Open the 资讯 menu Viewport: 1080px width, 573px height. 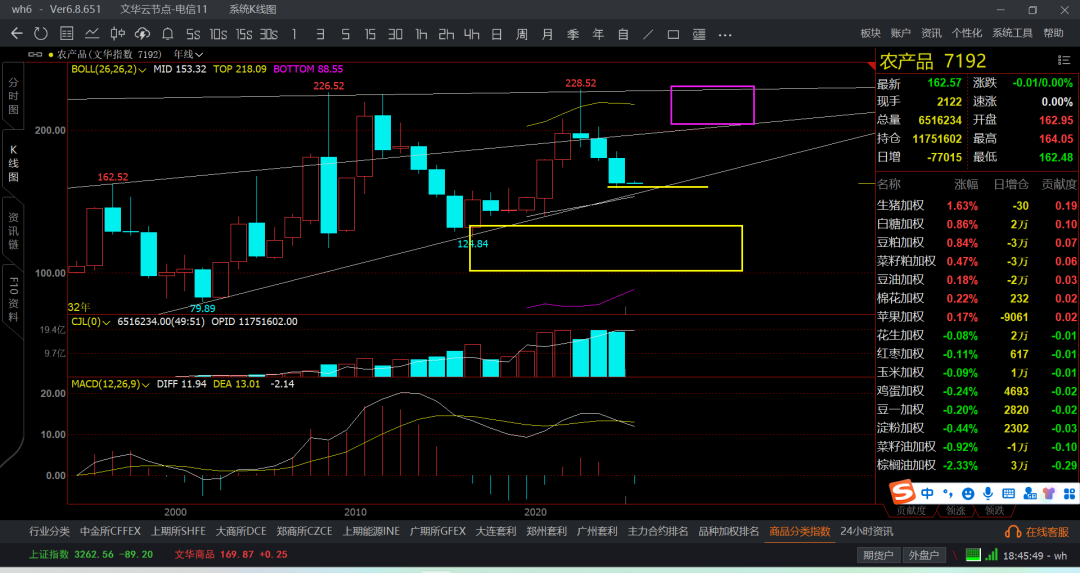[x=931, y=33]
